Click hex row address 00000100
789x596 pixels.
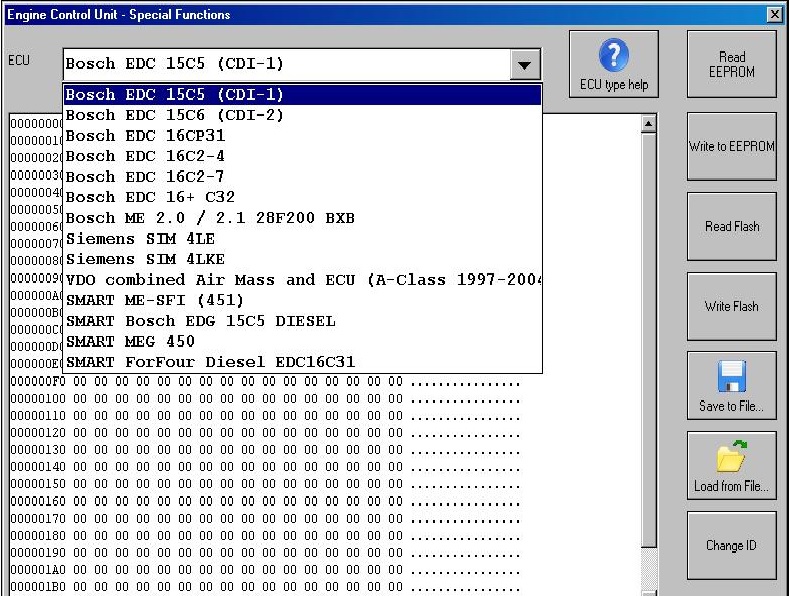tap(38, 399)
